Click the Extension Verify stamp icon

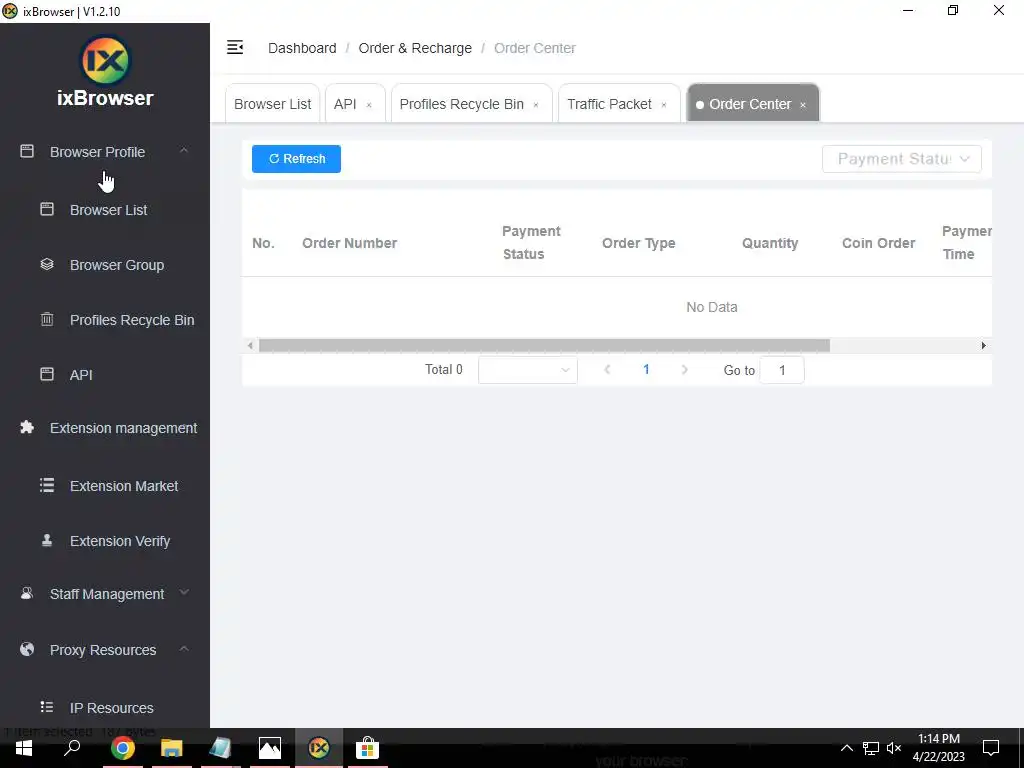point(47,540)
